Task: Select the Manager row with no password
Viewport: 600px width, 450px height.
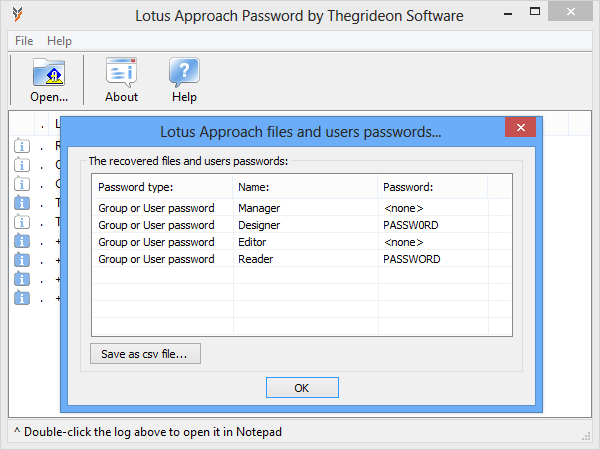Action: [302, 208]
